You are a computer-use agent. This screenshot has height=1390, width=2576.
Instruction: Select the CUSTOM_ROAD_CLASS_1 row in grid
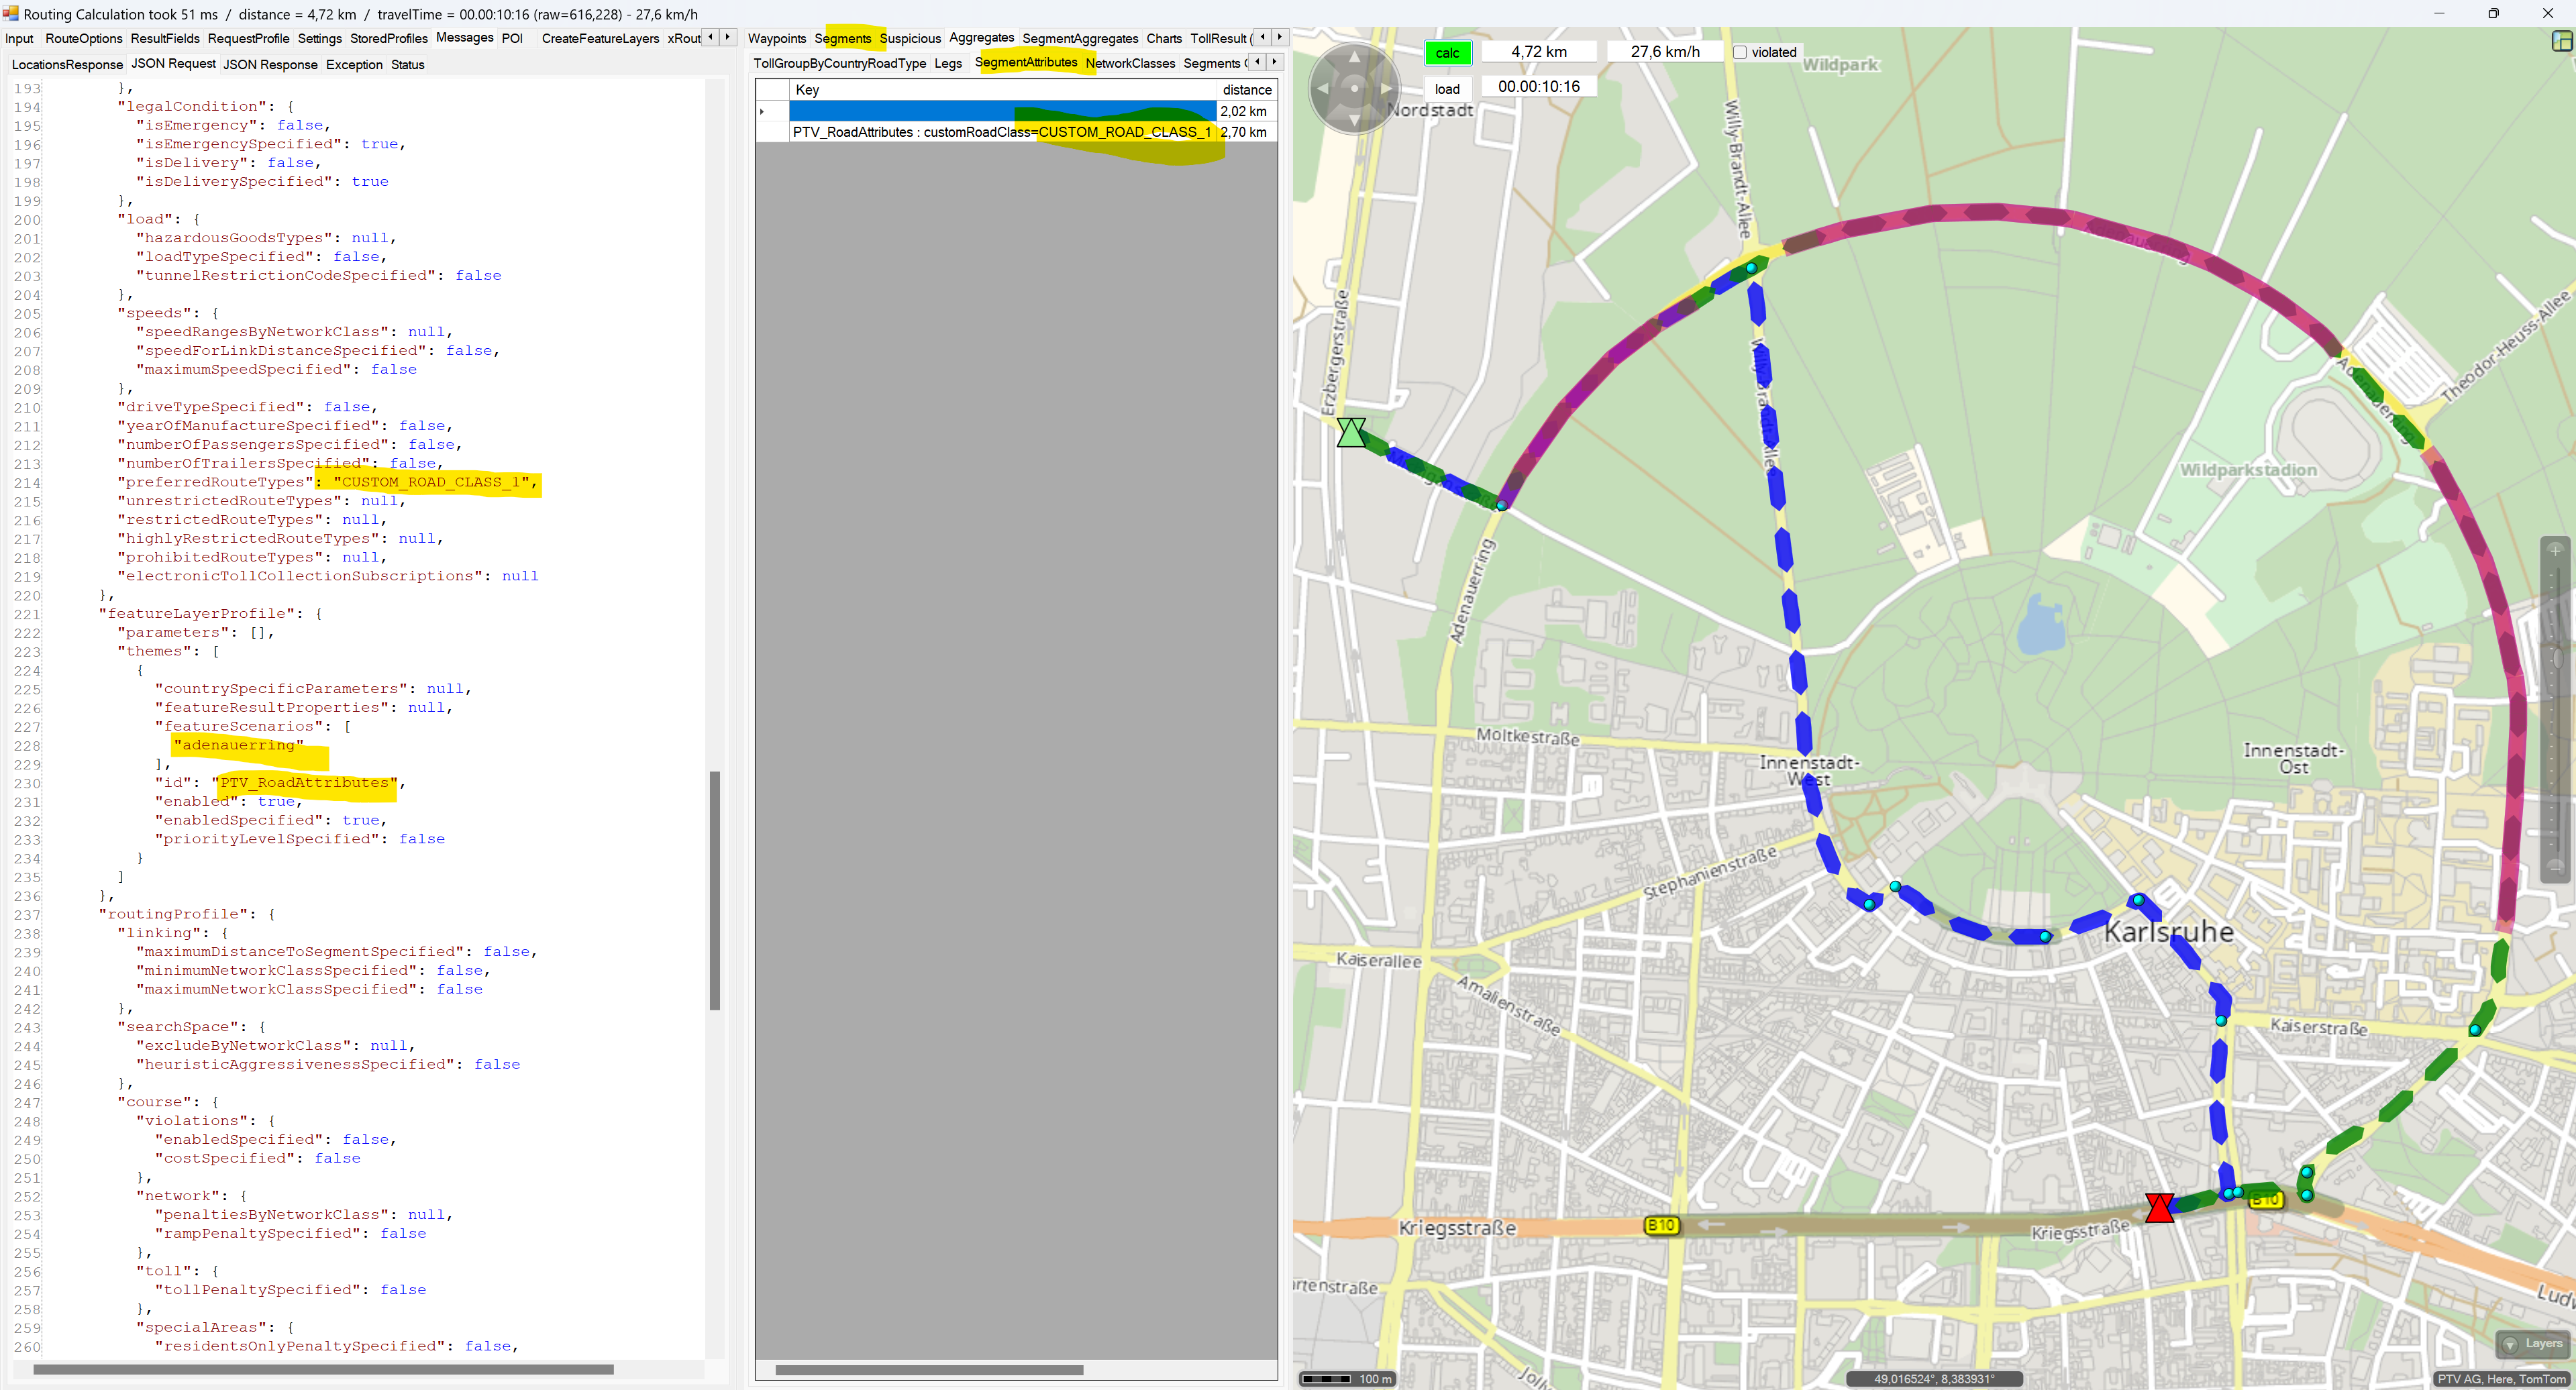tap(1000, 132)
